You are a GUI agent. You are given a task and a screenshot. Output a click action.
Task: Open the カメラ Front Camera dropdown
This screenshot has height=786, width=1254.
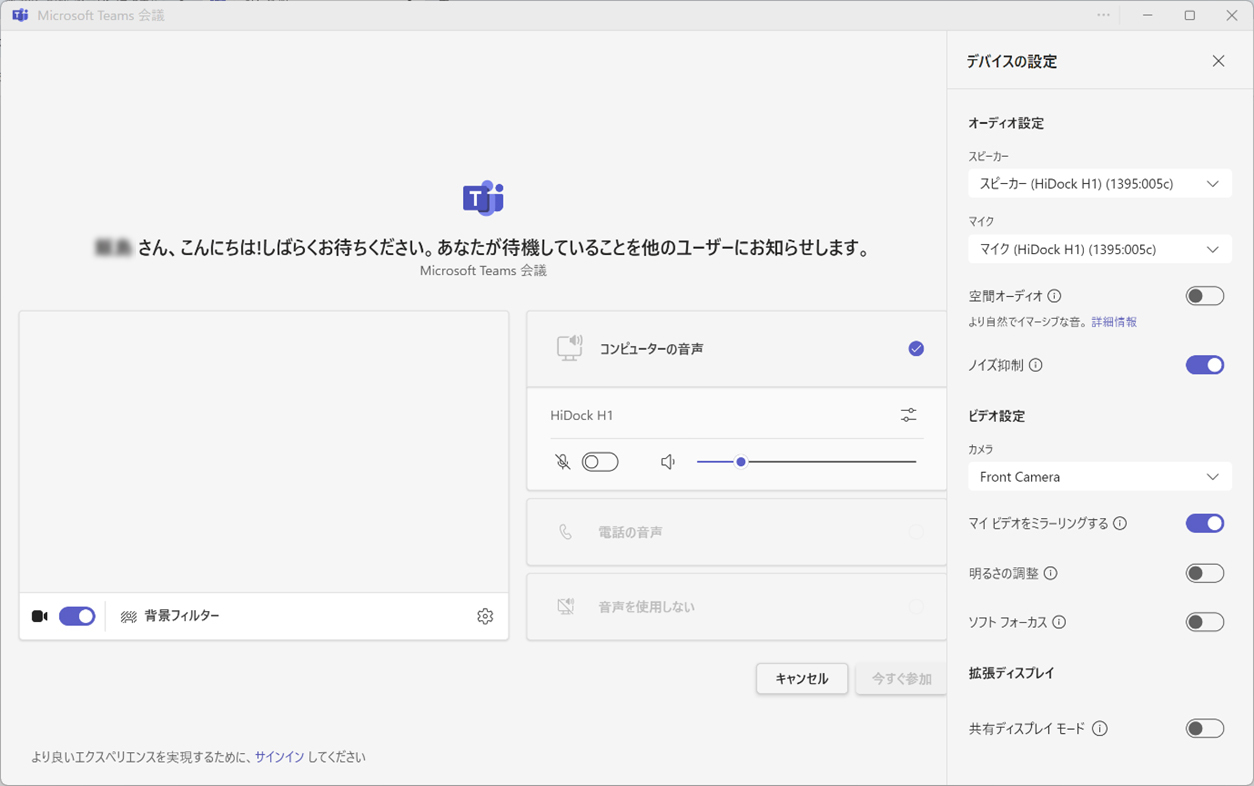click(x=1099, y=477)
